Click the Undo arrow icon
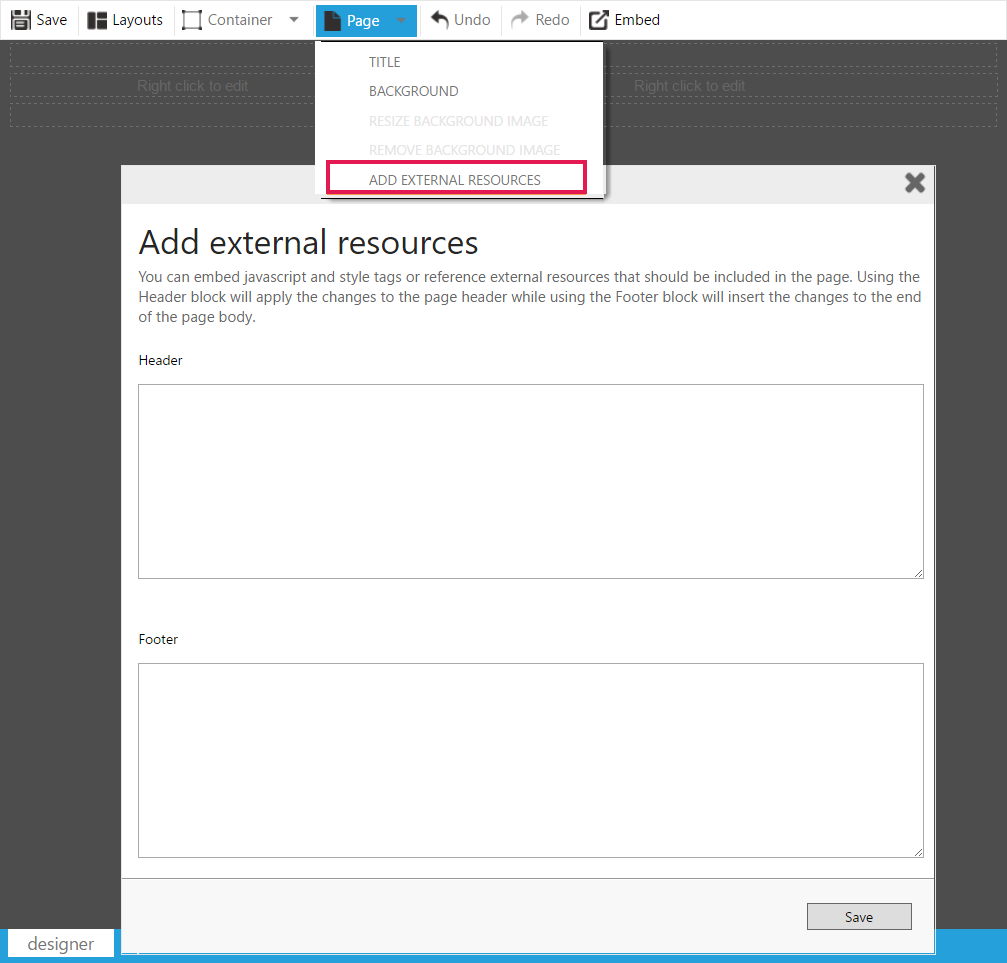 coord(440,20)
